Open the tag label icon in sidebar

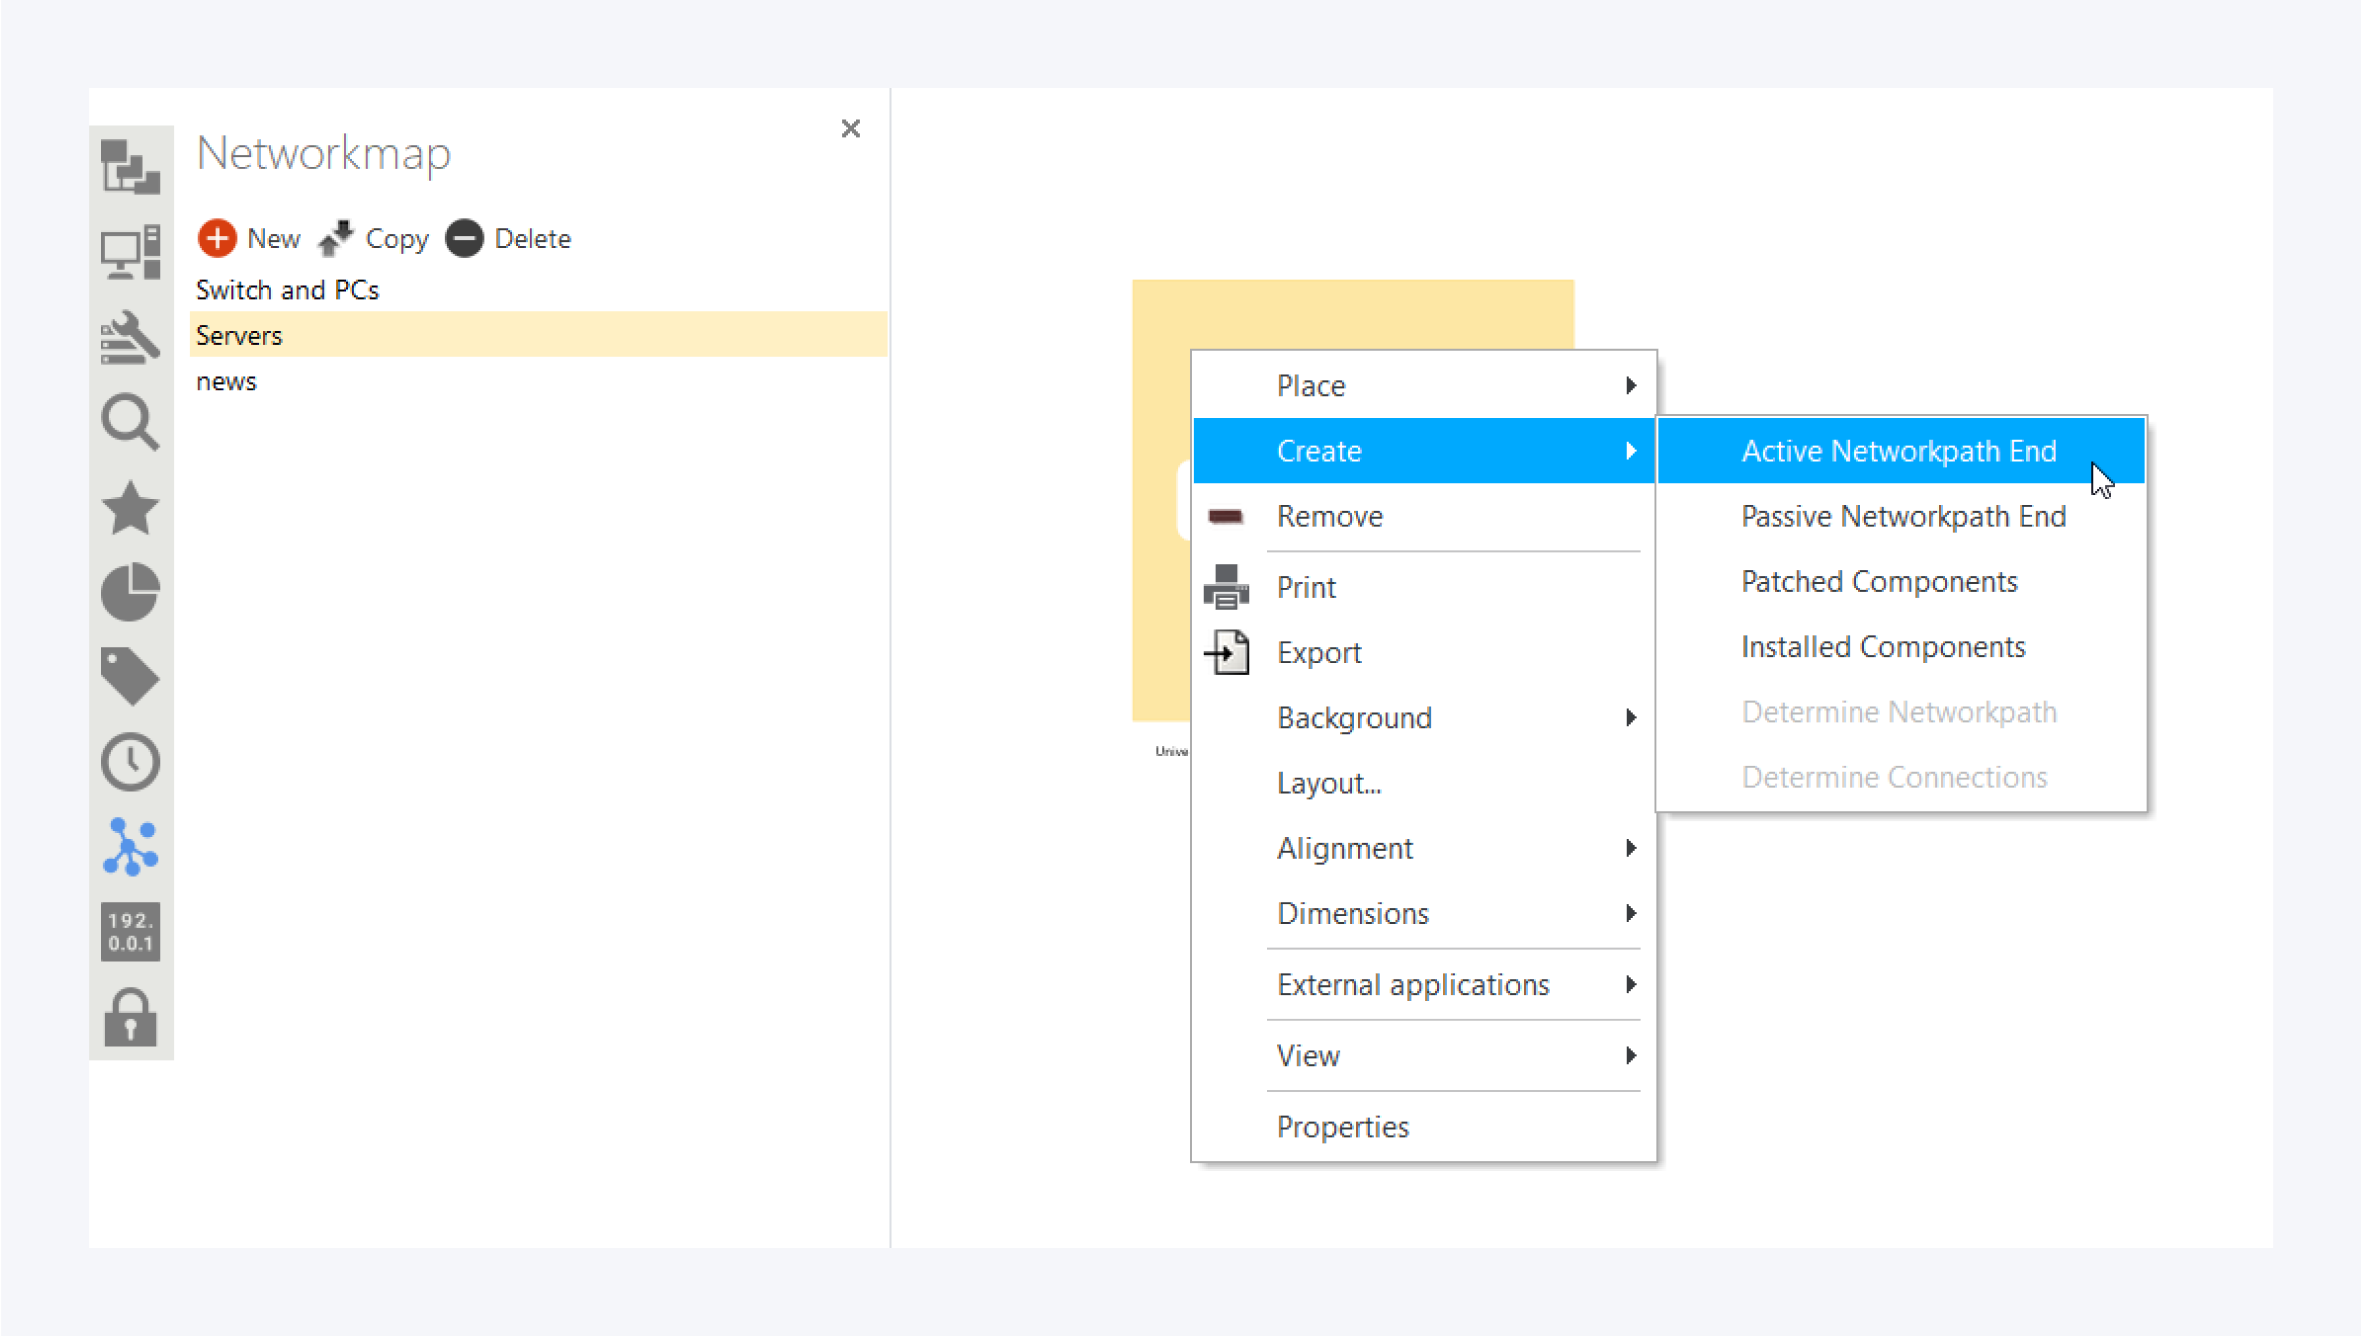[x=130, y=676]
